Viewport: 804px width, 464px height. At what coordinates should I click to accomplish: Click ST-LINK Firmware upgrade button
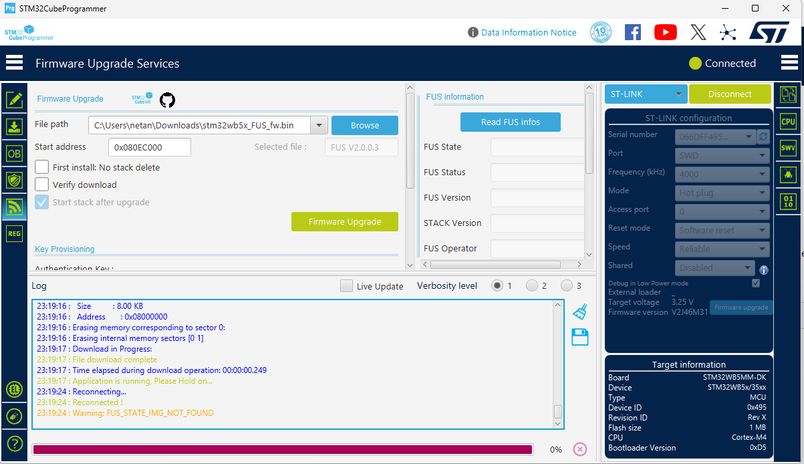coord(741,307)
